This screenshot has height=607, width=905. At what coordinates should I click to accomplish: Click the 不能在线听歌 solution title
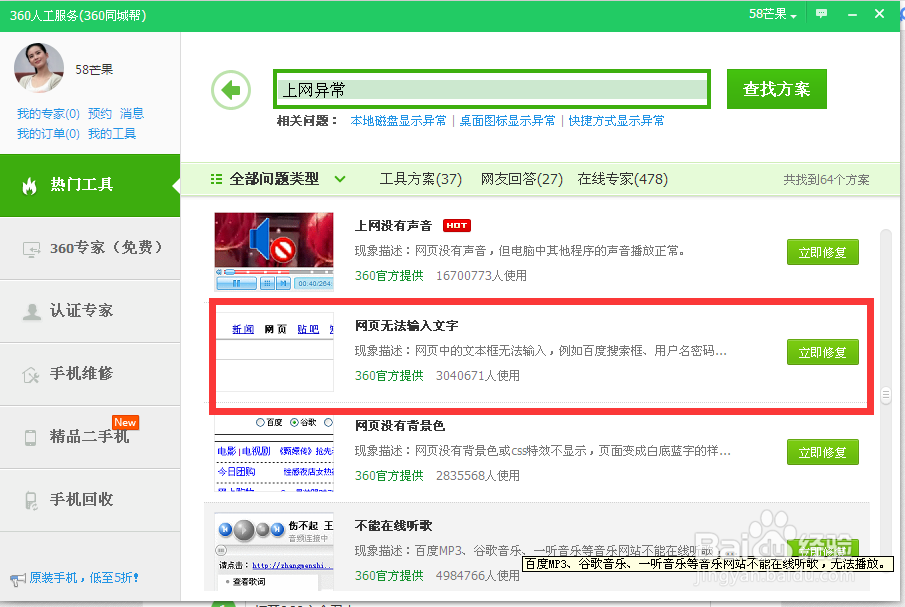click(393, 526)
